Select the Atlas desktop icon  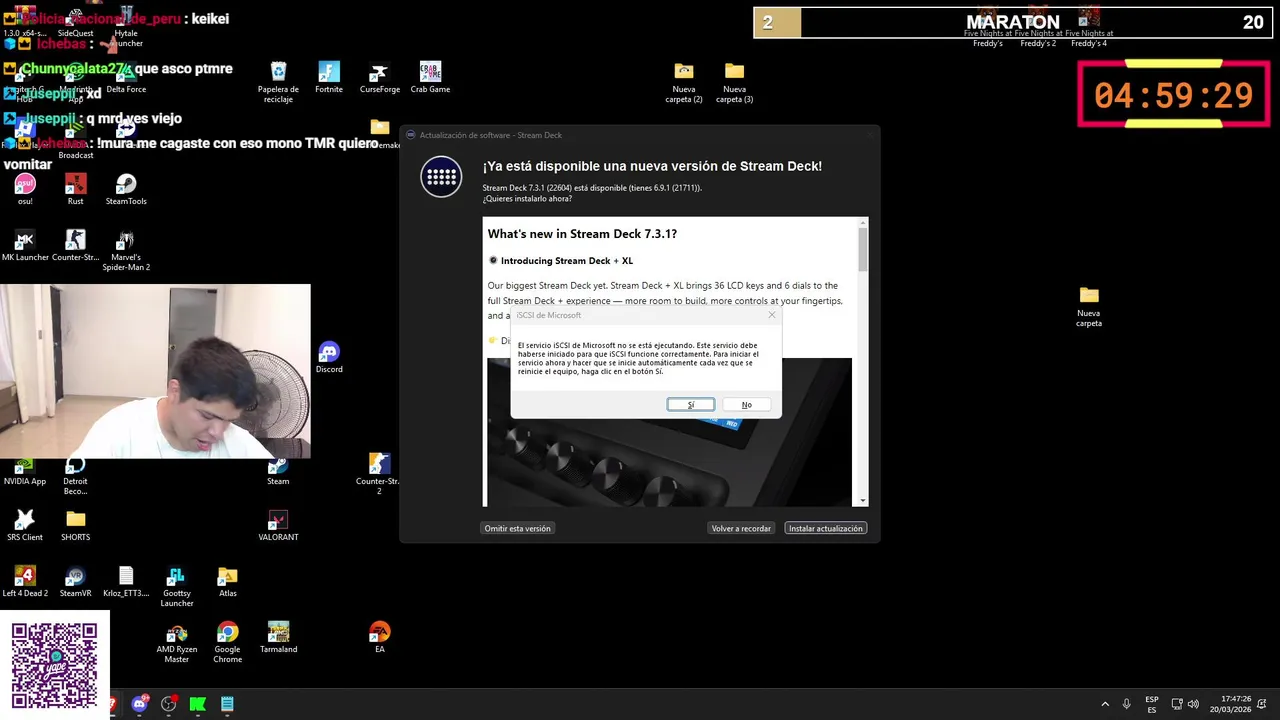[228, 581]
